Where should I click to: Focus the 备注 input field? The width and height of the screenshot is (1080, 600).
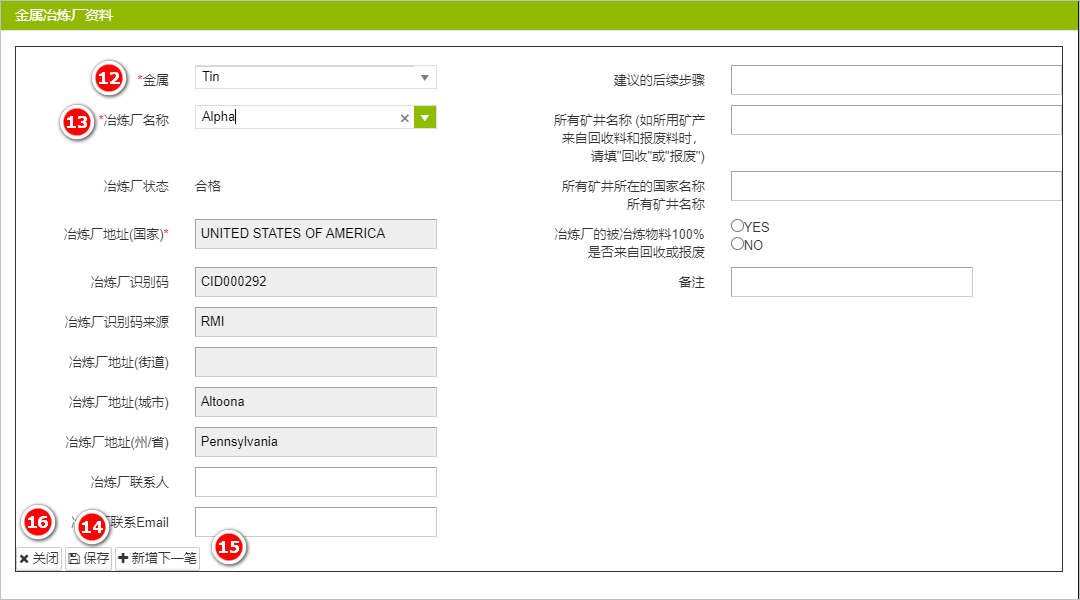click(x=851, y=282)
